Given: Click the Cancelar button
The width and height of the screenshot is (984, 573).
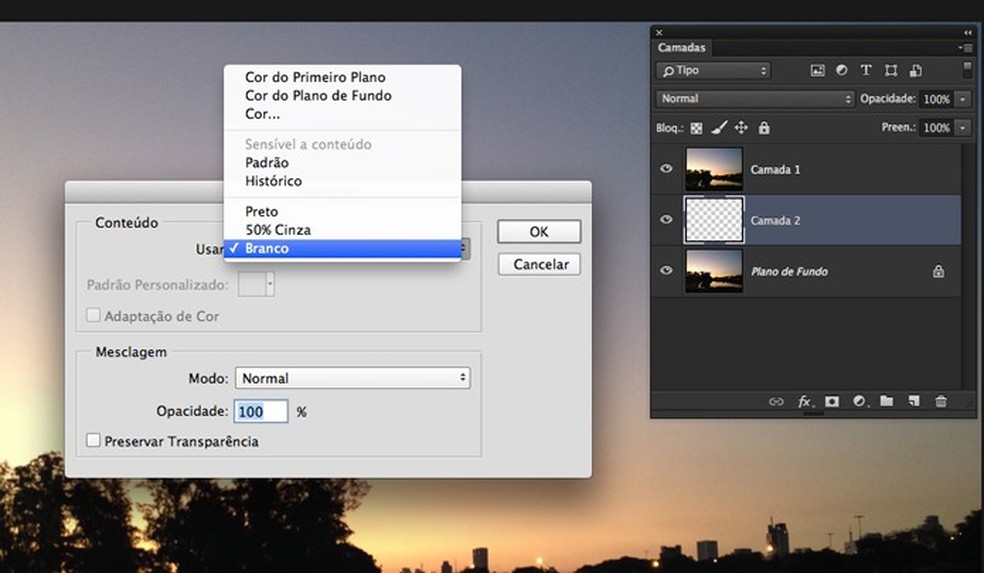Looking at the screenshot, I should click(540, 264).
